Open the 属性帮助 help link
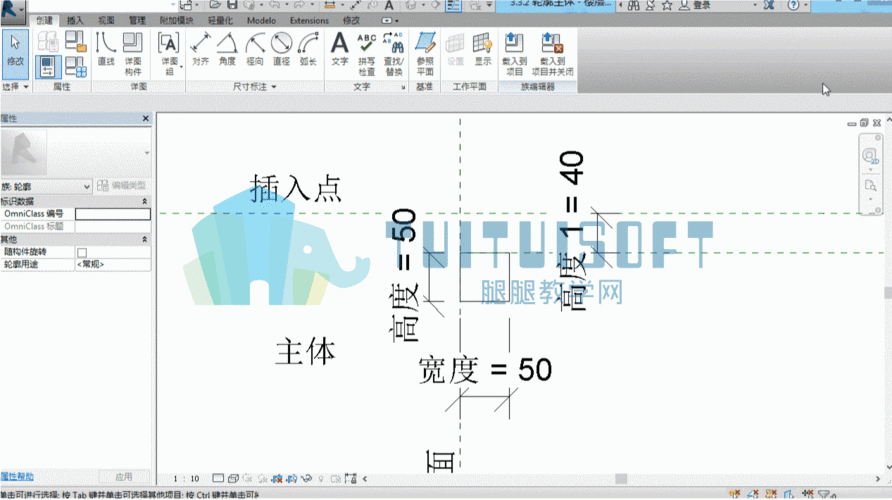 pos(17,477)
